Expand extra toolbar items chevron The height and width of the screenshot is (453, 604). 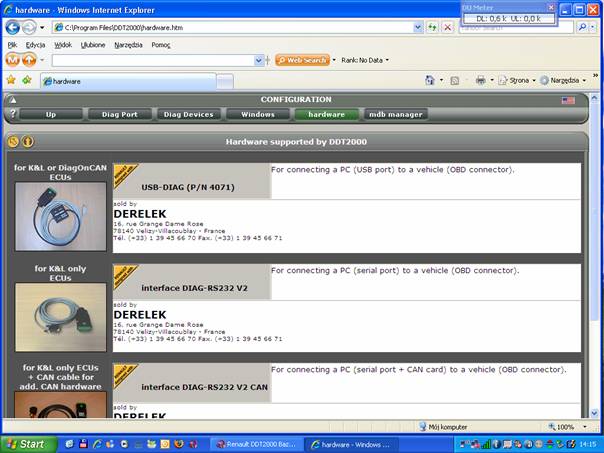click(x=595, y=75)
